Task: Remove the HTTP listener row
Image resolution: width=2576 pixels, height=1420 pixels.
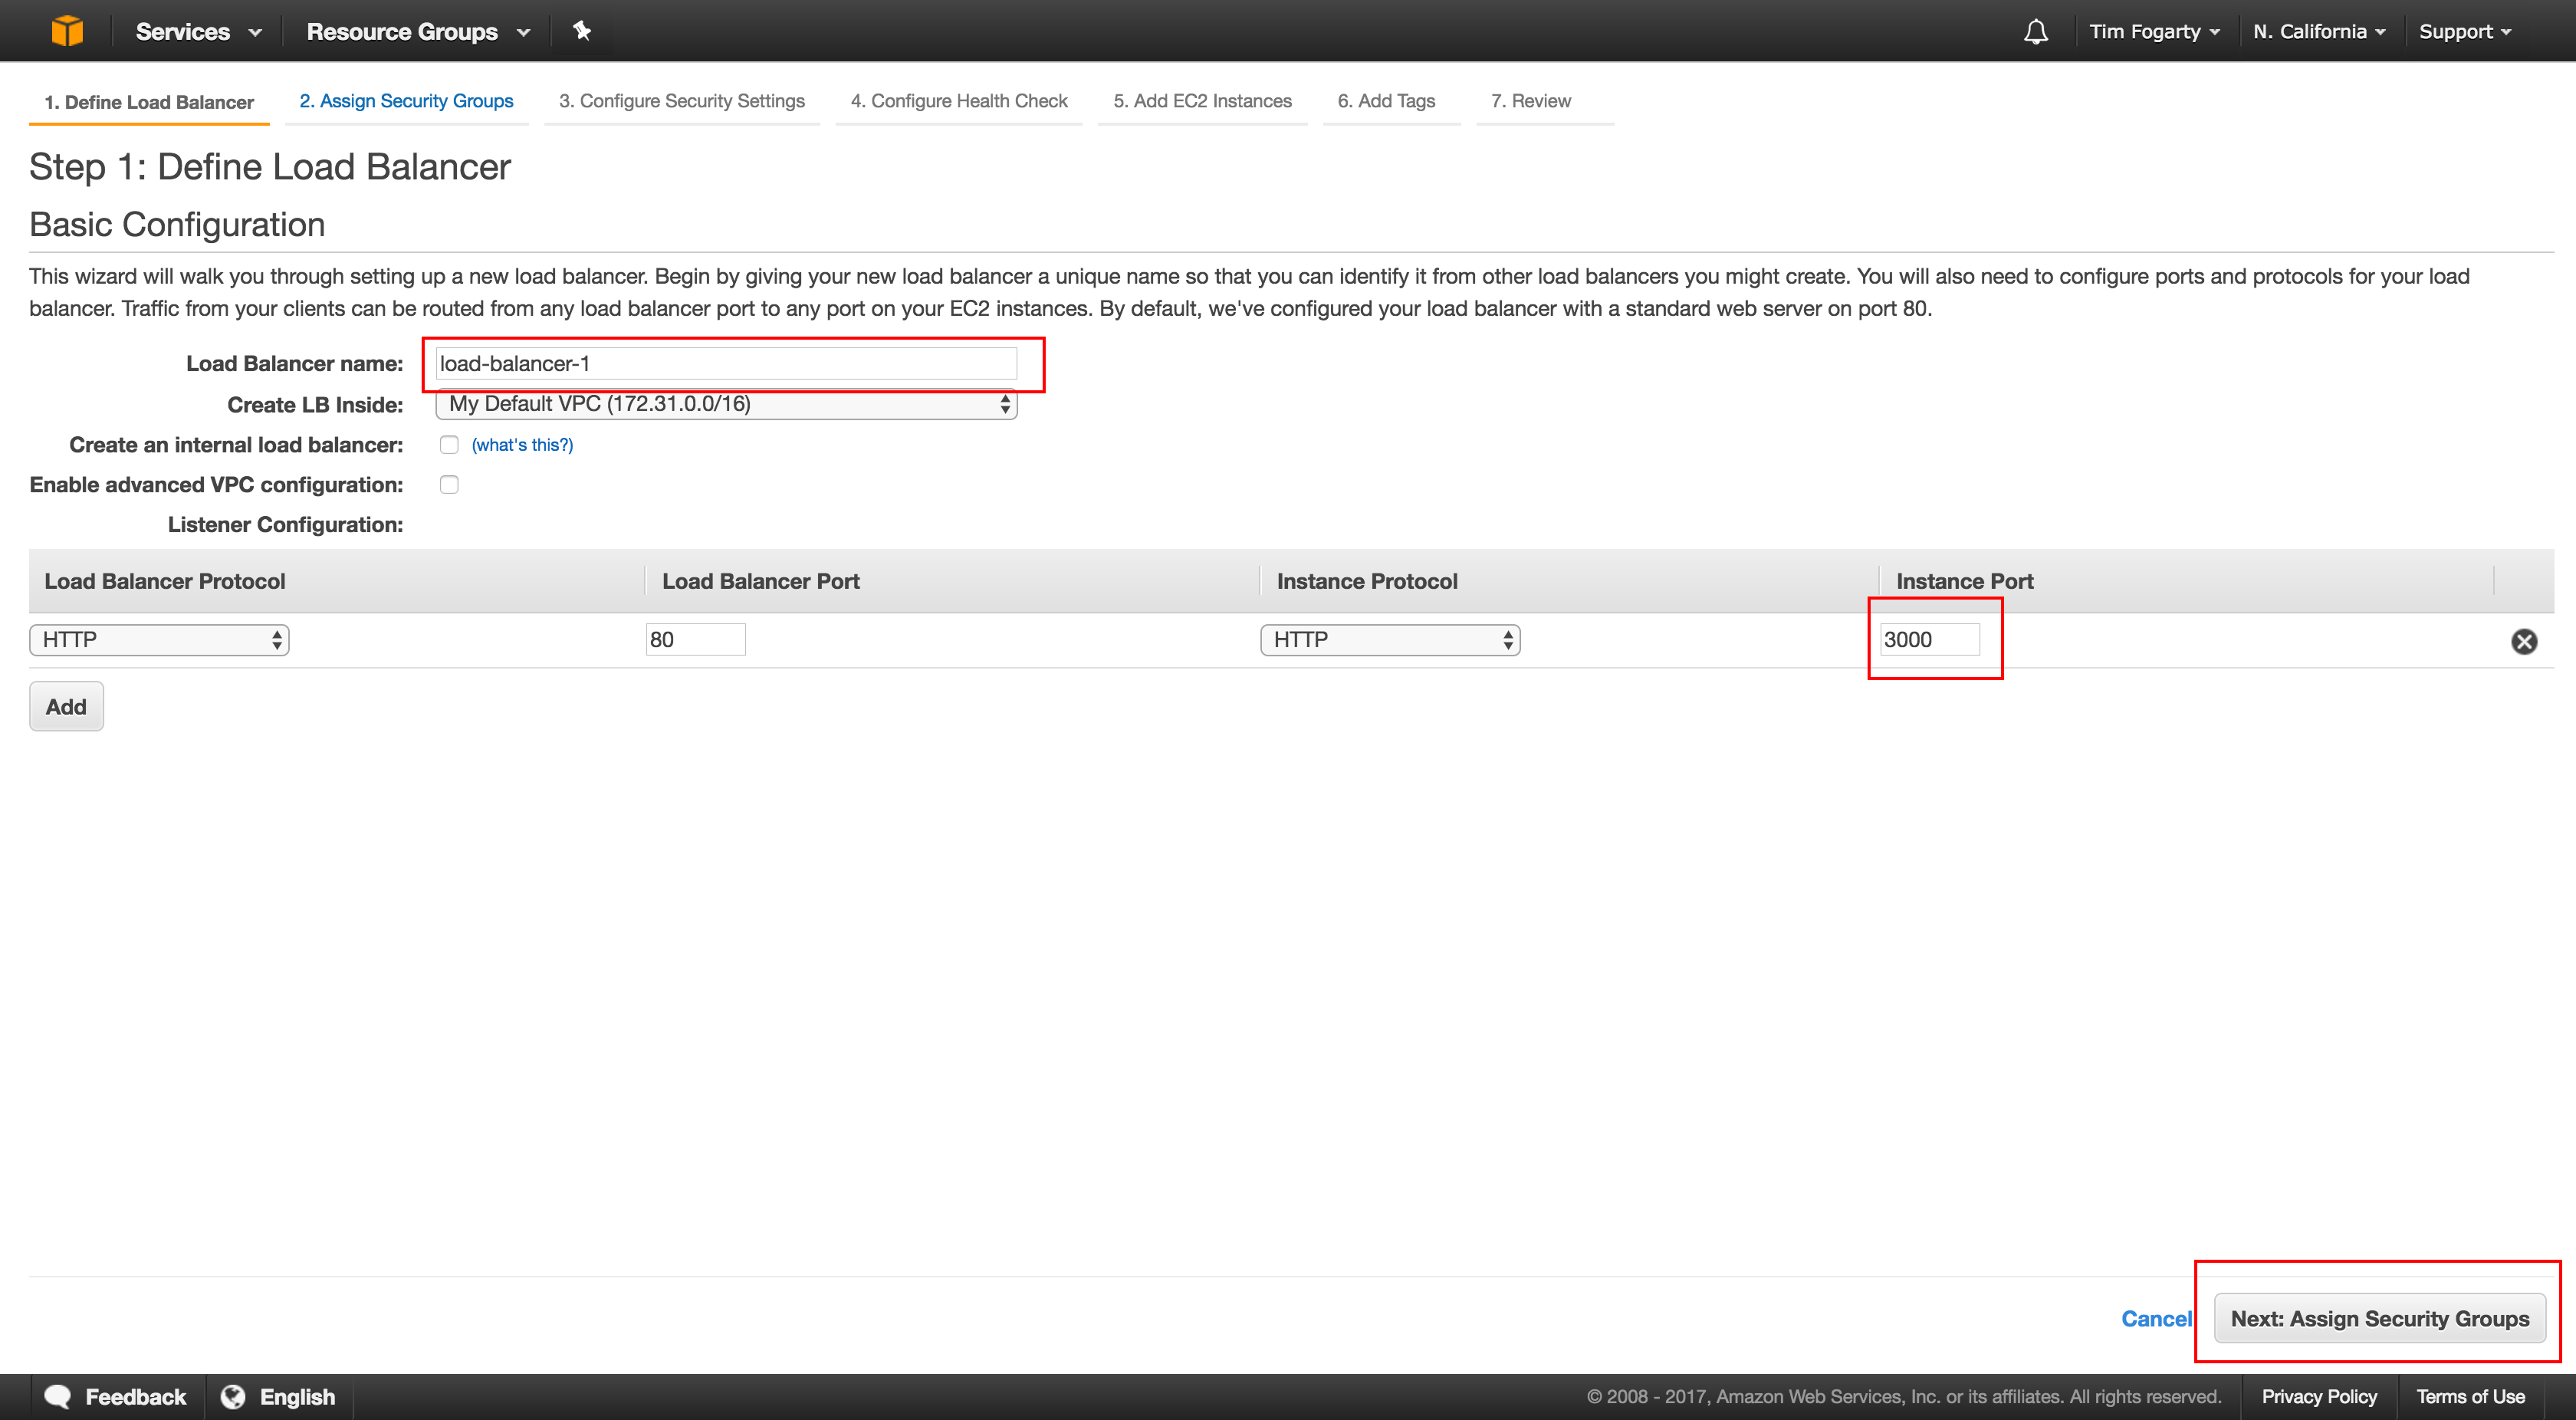Action: [x=2525, y=641]
